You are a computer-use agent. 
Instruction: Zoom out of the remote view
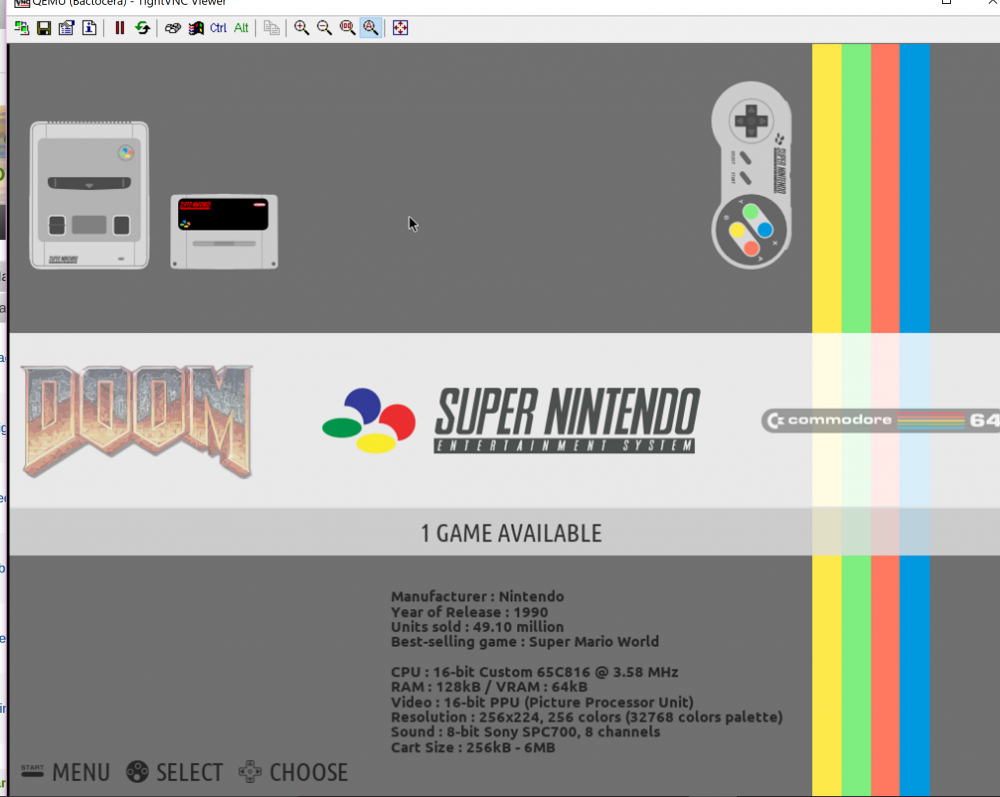tap(325, 28)
